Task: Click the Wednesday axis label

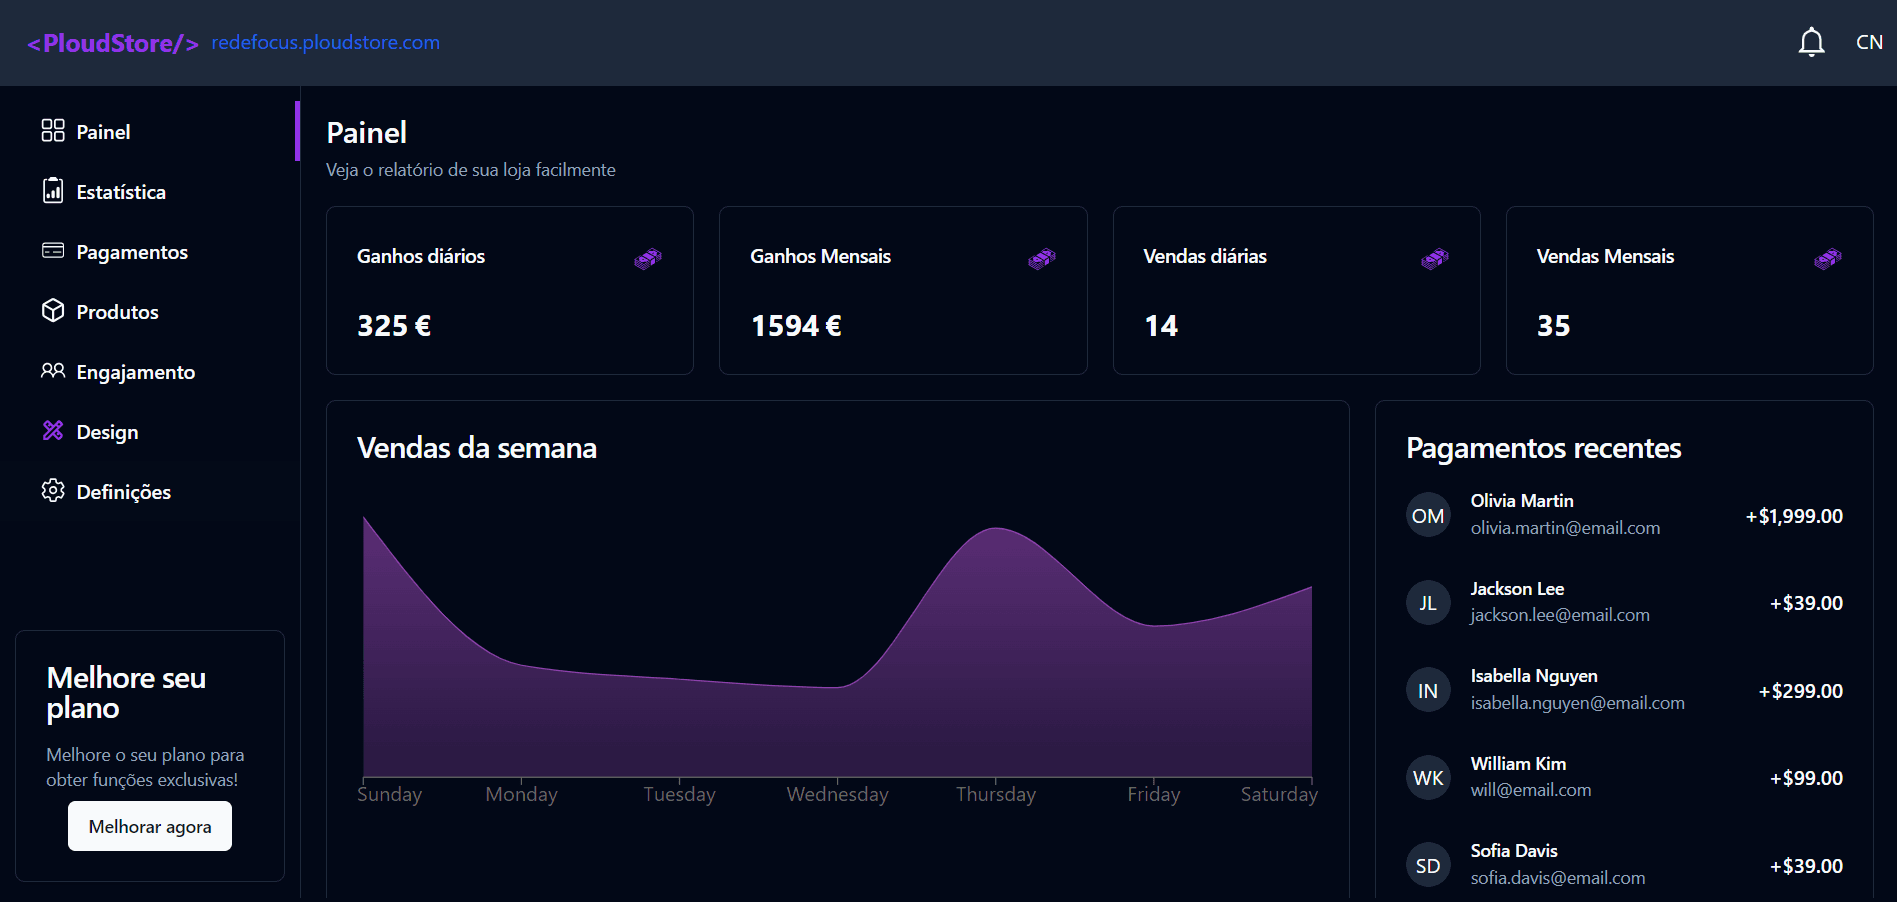Action: coord(837,794)
